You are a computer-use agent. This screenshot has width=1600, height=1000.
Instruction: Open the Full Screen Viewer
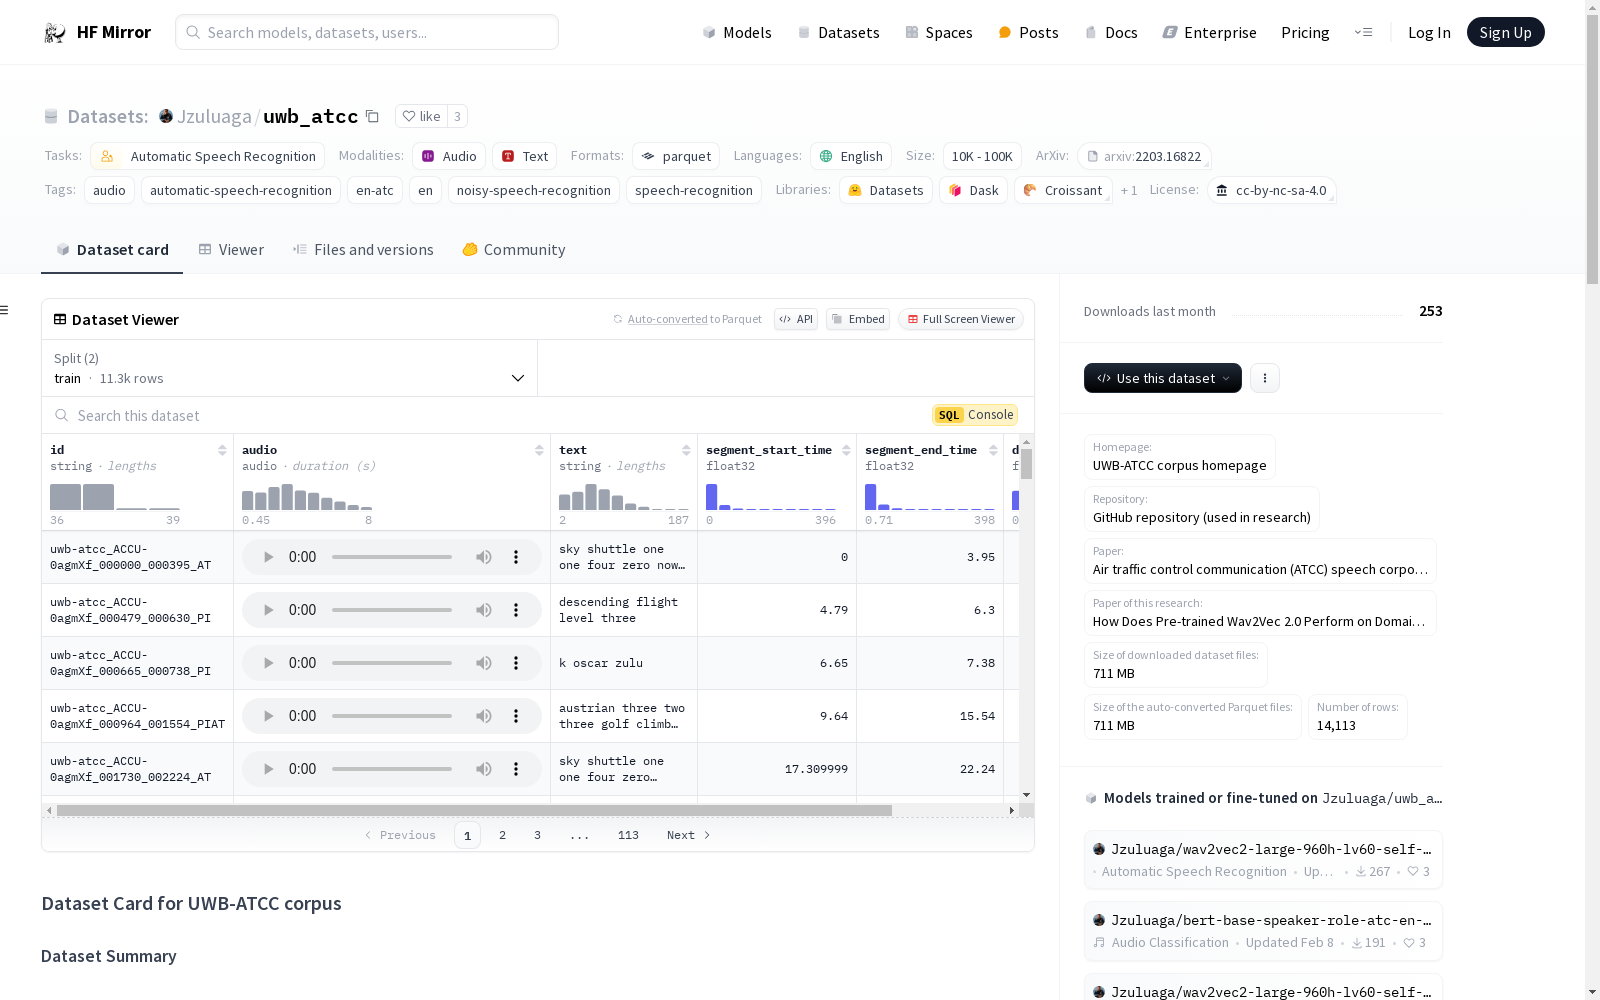[x=960, y=320]
